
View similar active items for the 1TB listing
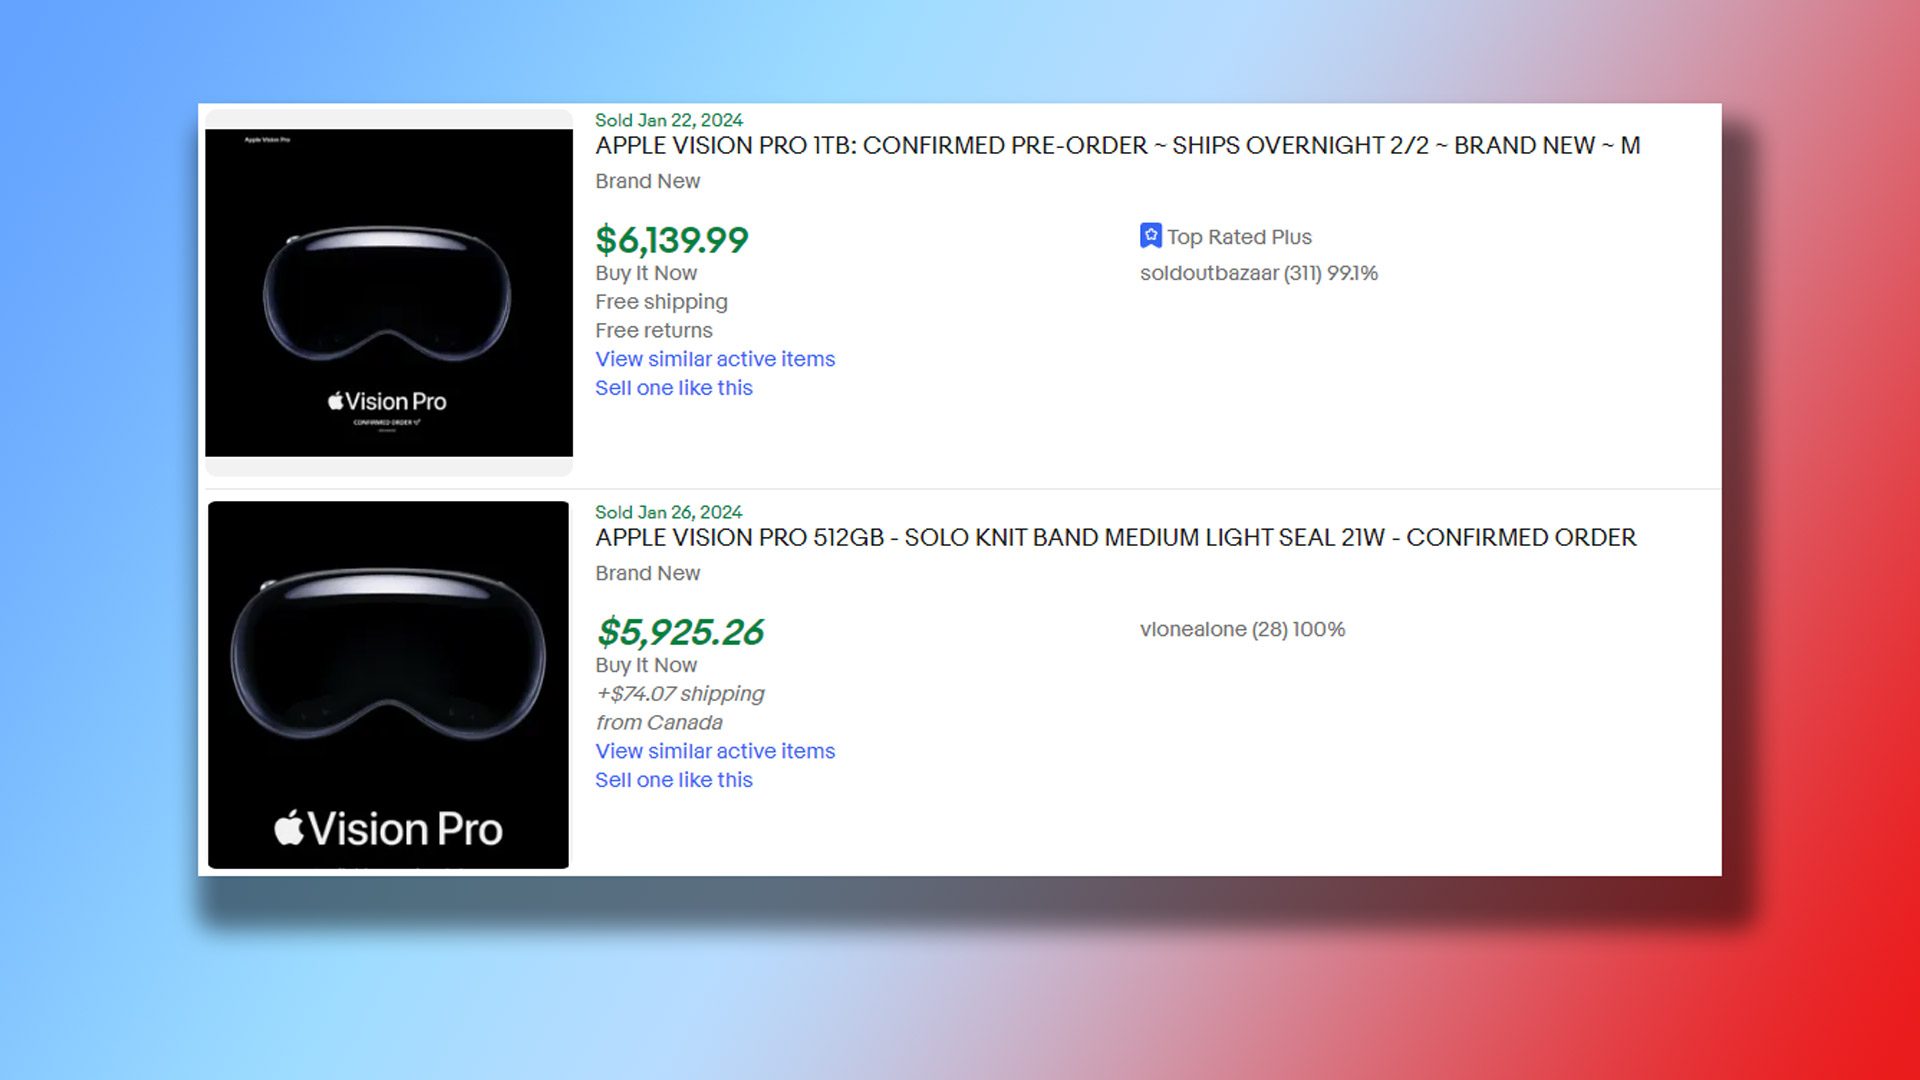point(715,359)
